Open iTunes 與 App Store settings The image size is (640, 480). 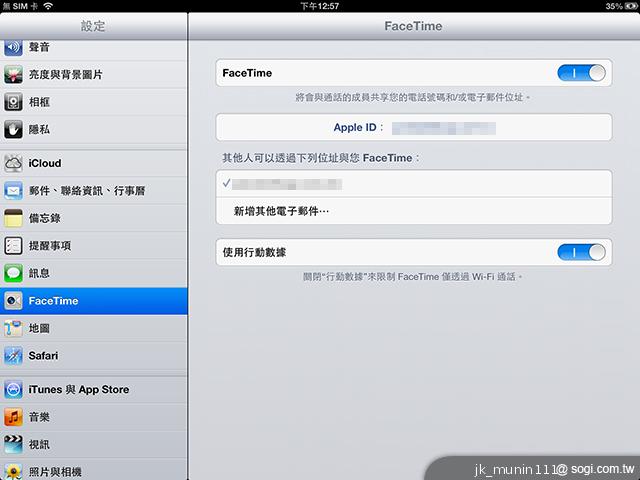(x=94, y=389)
